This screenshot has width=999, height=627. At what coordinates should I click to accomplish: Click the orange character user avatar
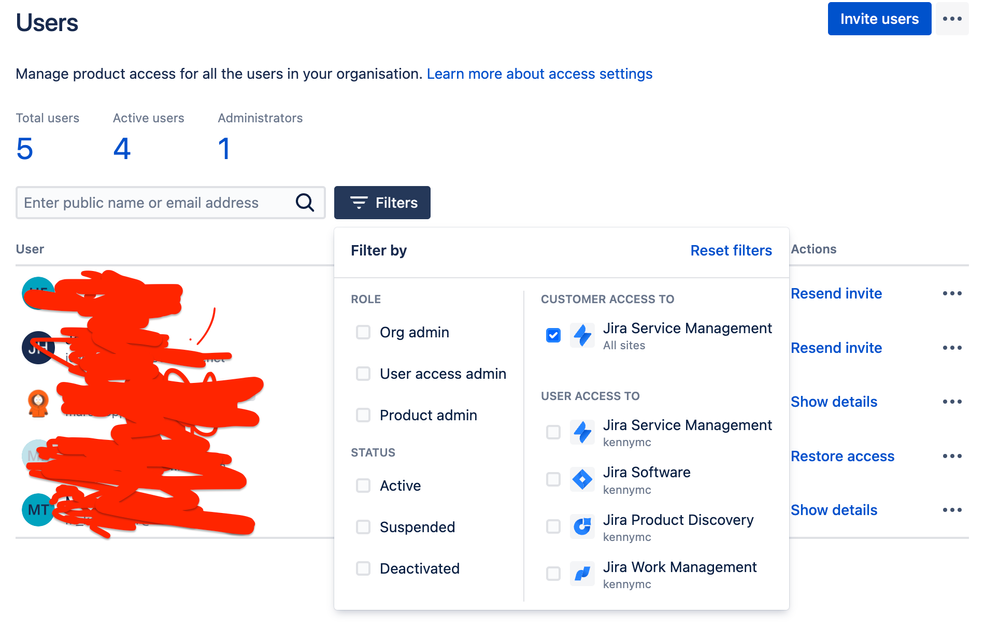(x=38, y=403)
